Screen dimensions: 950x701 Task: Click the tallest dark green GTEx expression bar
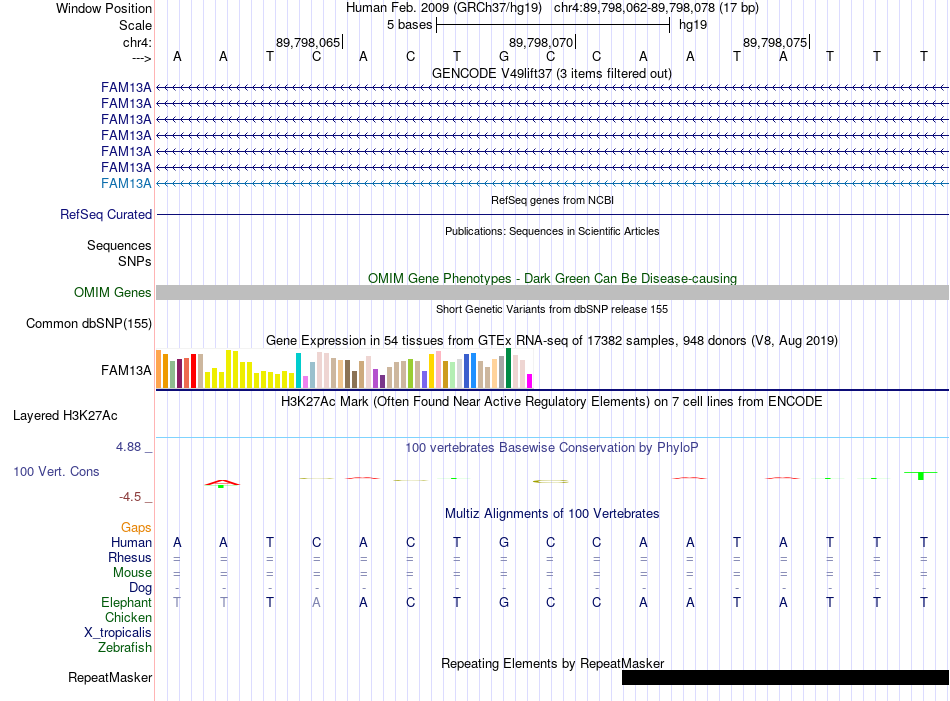[509, 368]
